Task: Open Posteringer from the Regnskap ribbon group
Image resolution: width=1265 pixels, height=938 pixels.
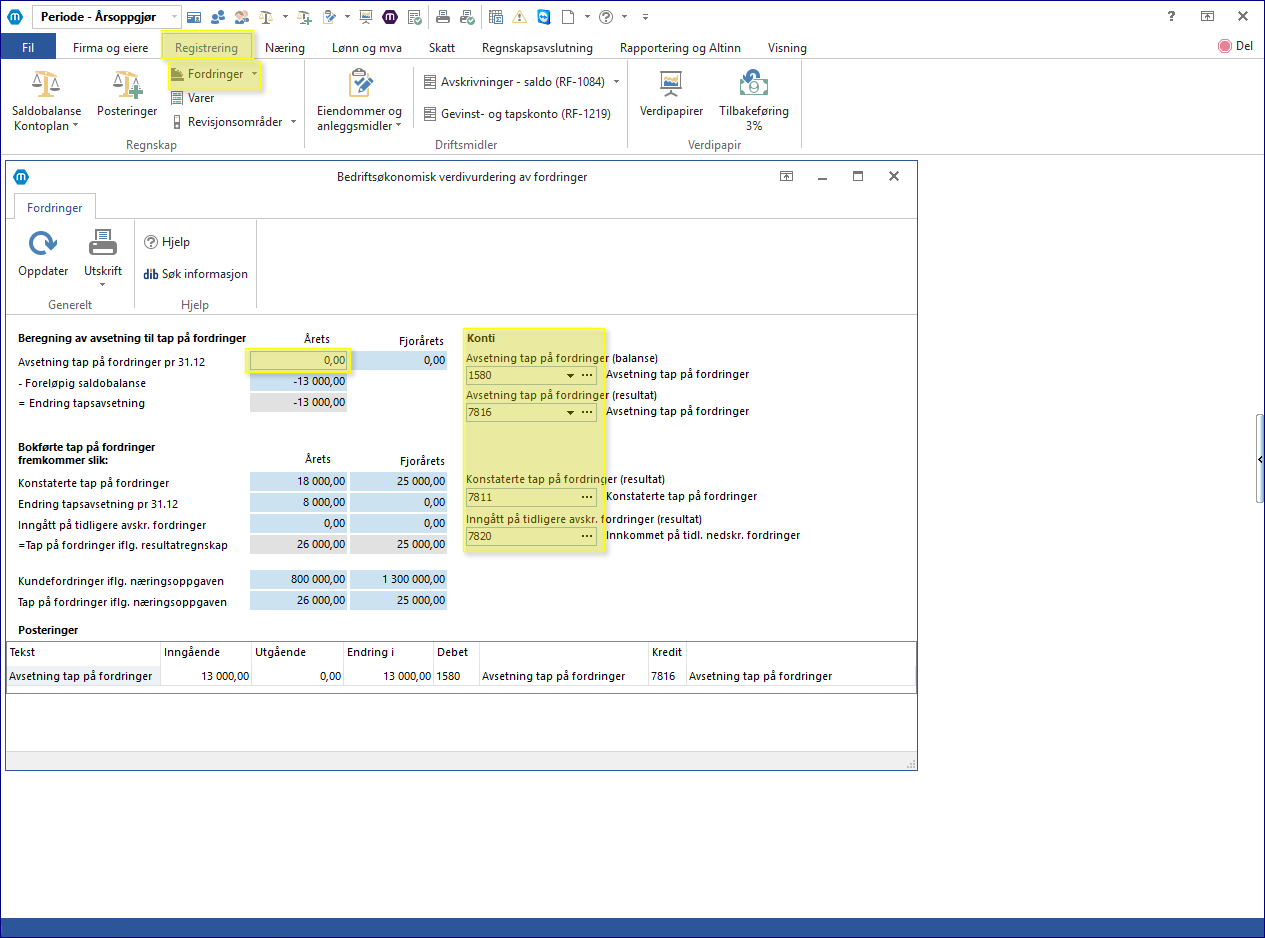Action: (127, 96)
